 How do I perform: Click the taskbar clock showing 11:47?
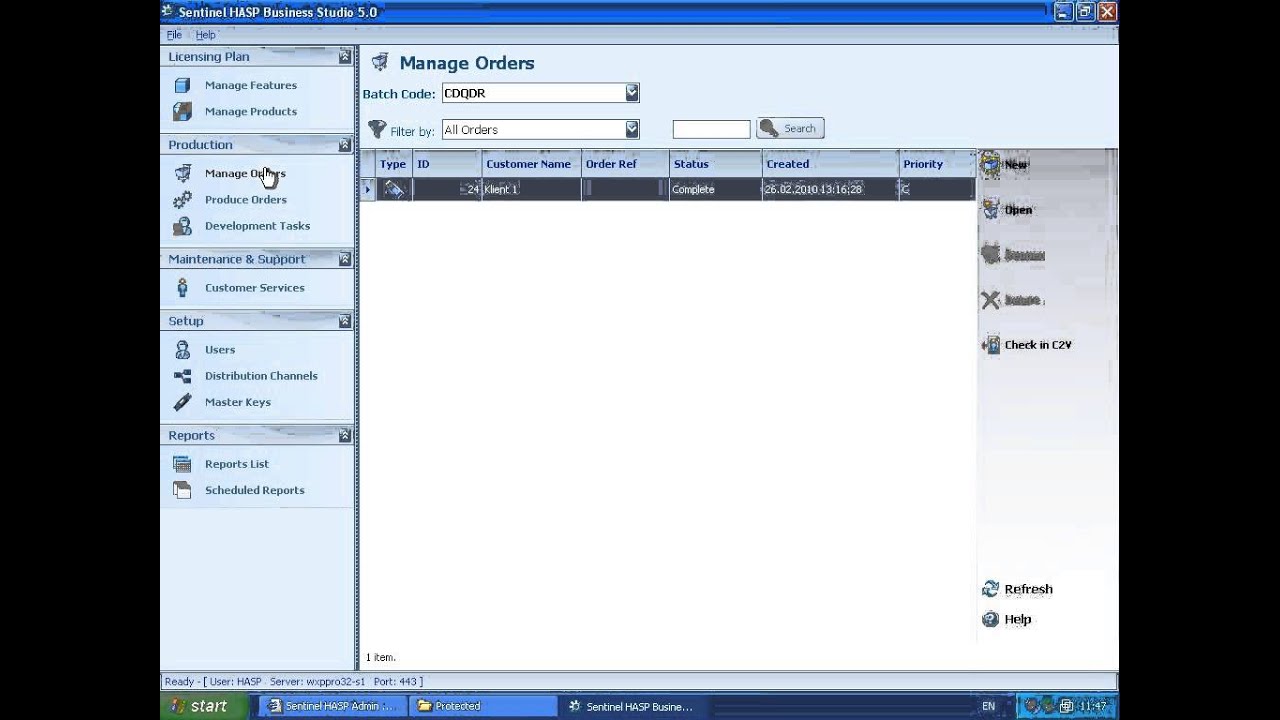[1093, 706]
